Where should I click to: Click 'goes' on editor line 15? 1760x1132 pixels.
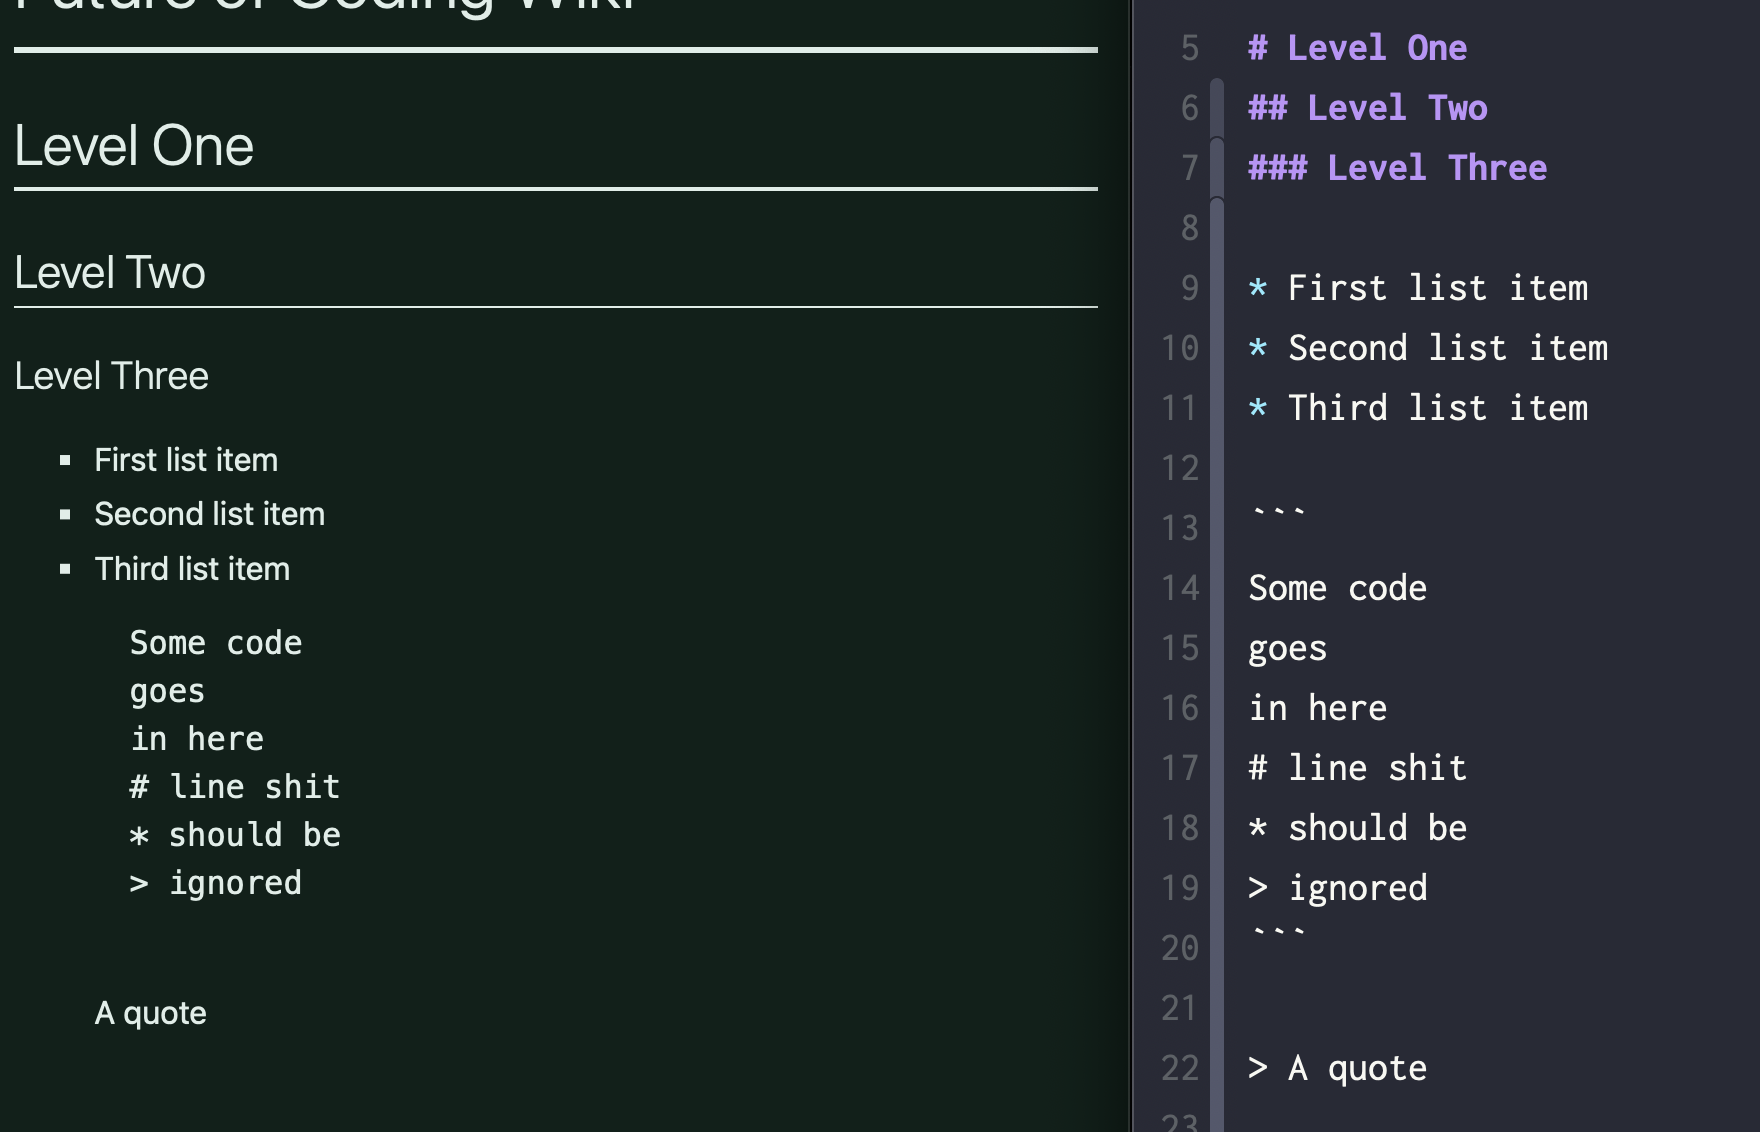tap(1288, 649)
